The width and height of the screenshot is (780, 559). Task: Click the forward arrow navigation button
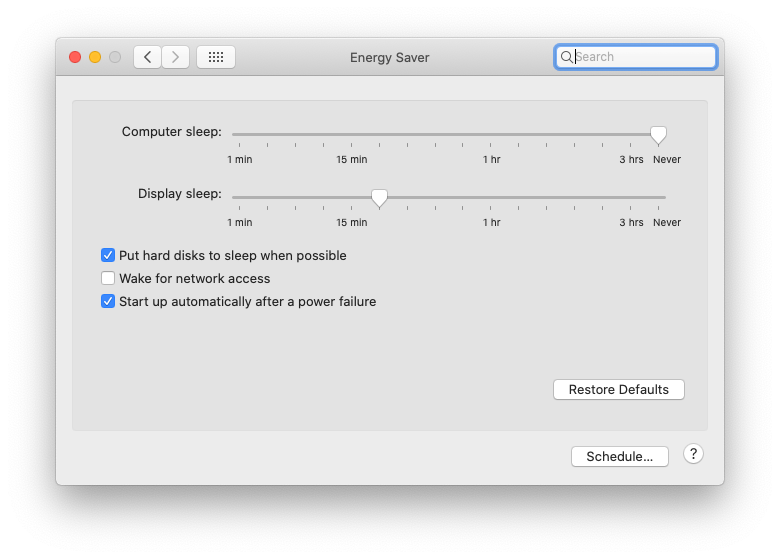(176, 57)
